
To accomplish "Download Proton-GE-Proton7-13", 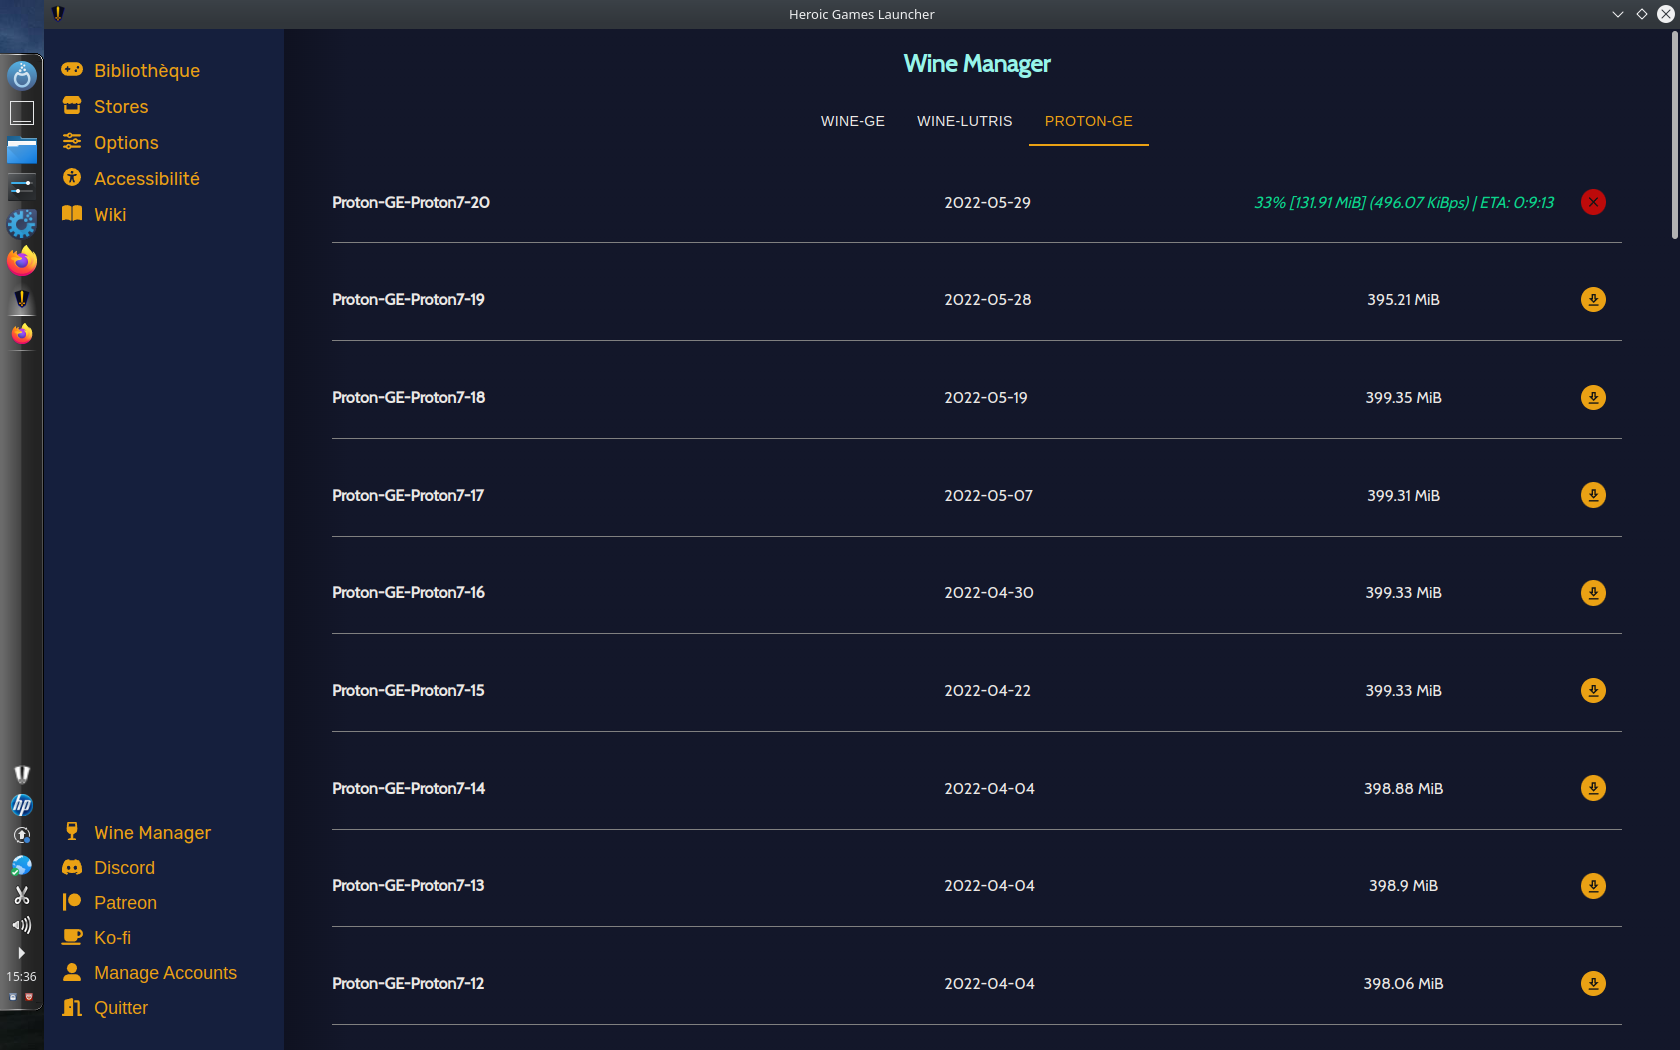I will 1593,886.
